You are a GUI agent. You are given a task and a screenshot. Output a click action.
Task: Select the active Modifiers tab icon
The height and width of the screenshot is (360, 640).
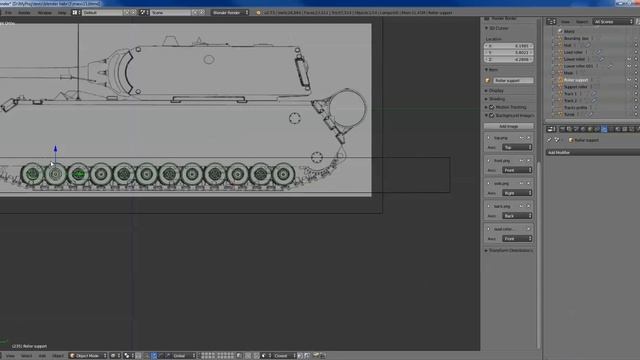coord(604,129)
